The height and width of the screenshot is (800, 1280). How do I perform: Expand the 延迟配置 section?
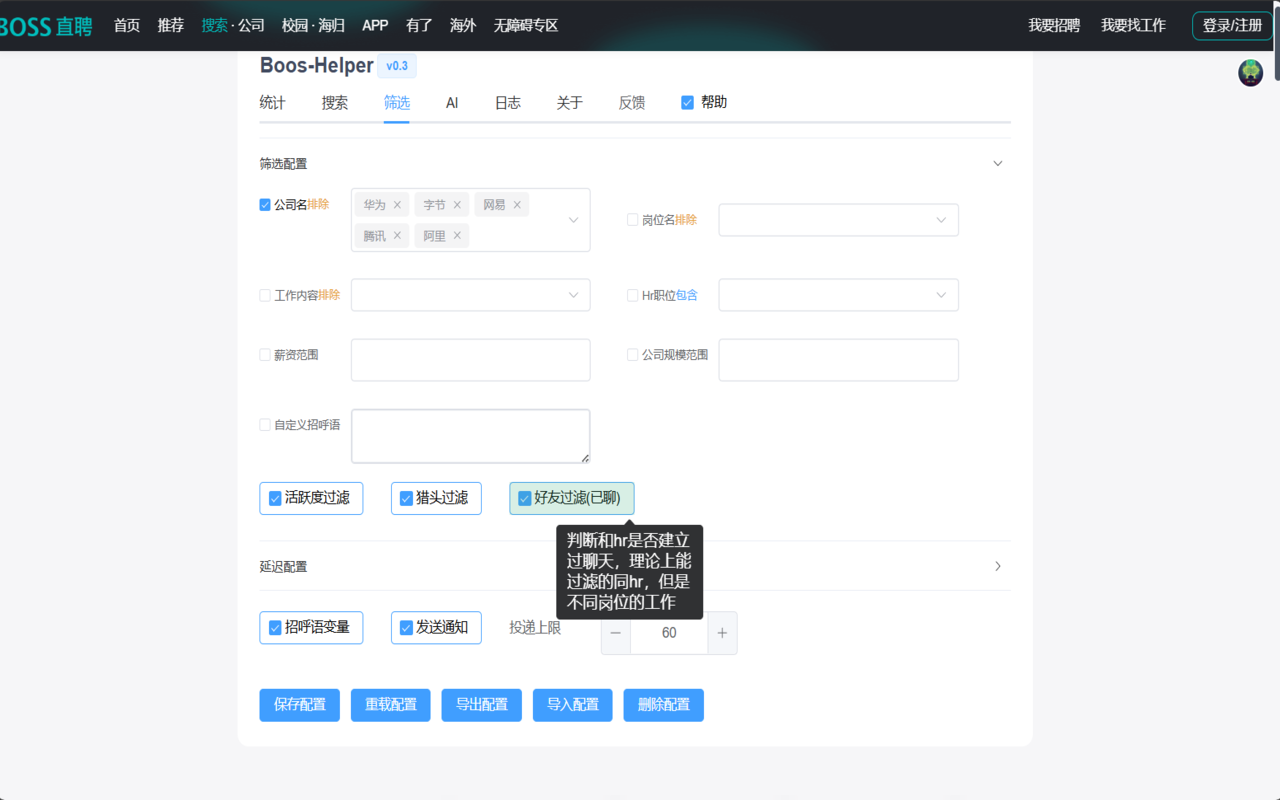(997, 565)
